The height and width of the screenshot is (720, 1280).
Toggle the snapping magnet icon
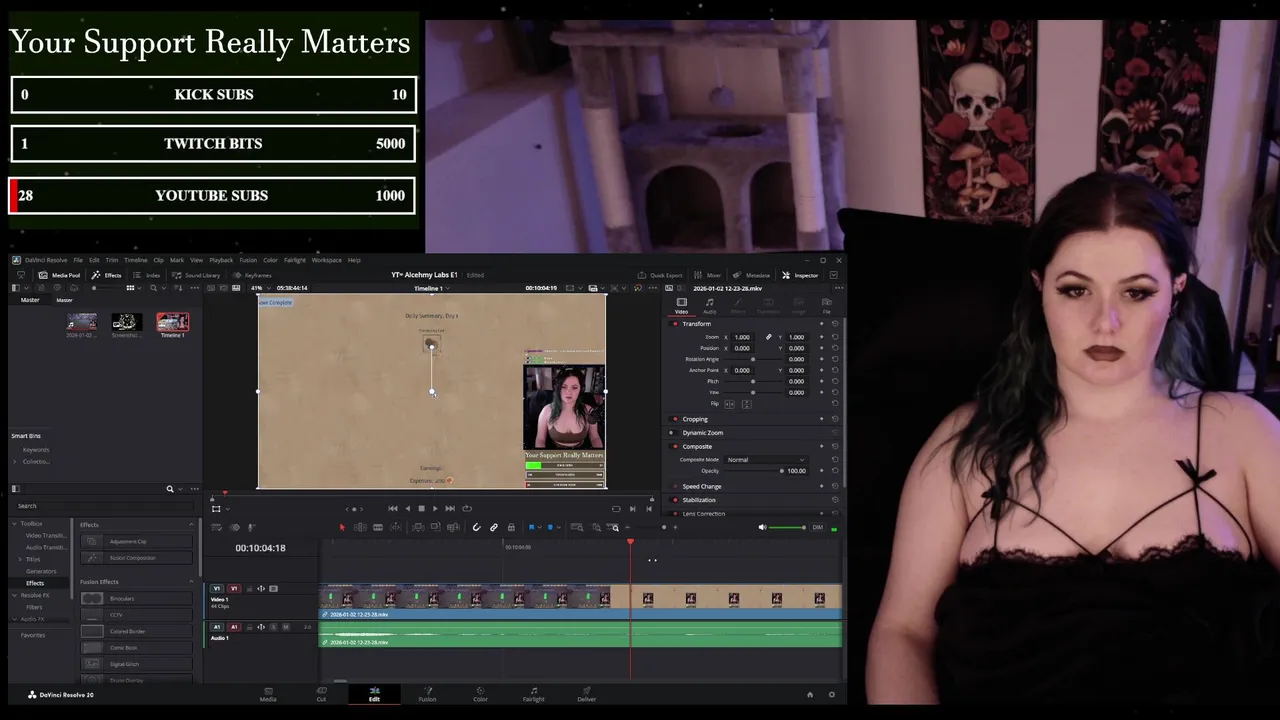(x=476, y=528)
